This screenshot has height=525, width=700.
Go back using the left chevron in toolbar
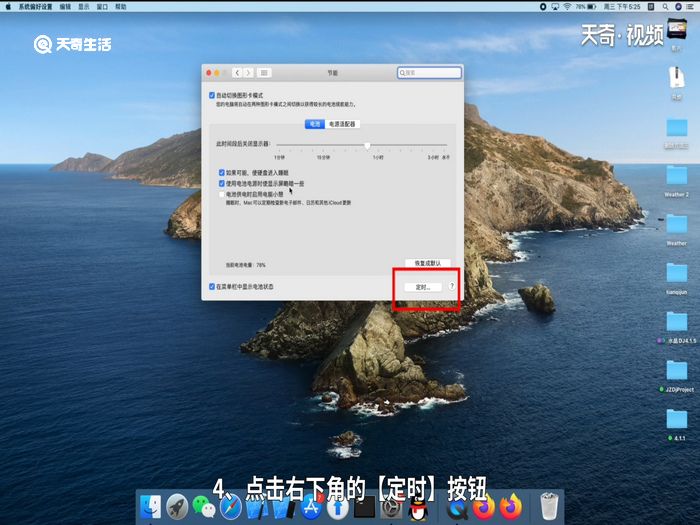238,73
